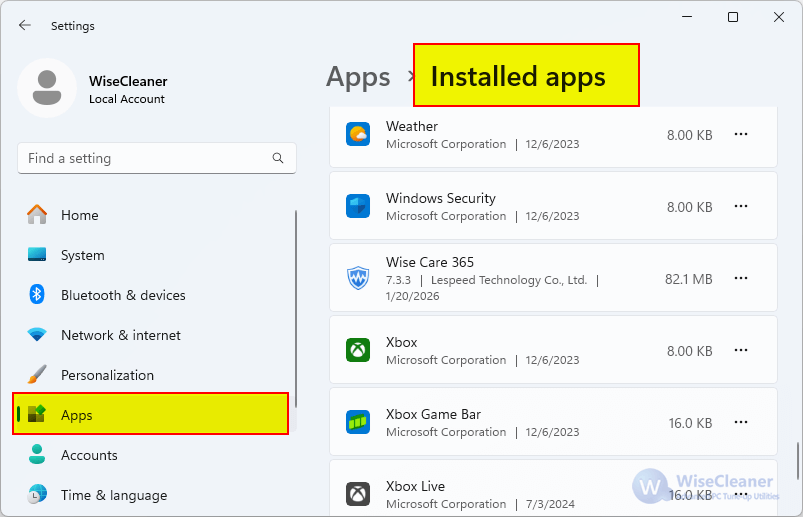Click the Installed apps page title

tap(518, 77)
